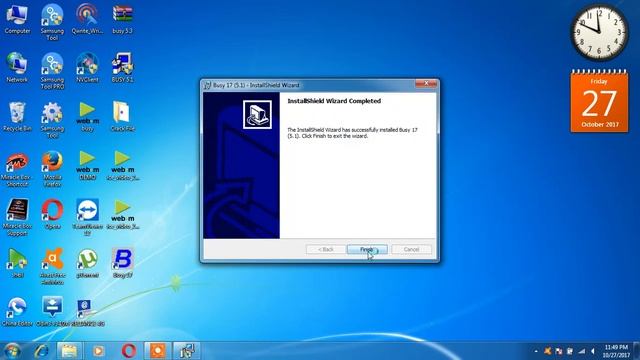Select the webm video beside TeamViewer

tap(122, 215)
